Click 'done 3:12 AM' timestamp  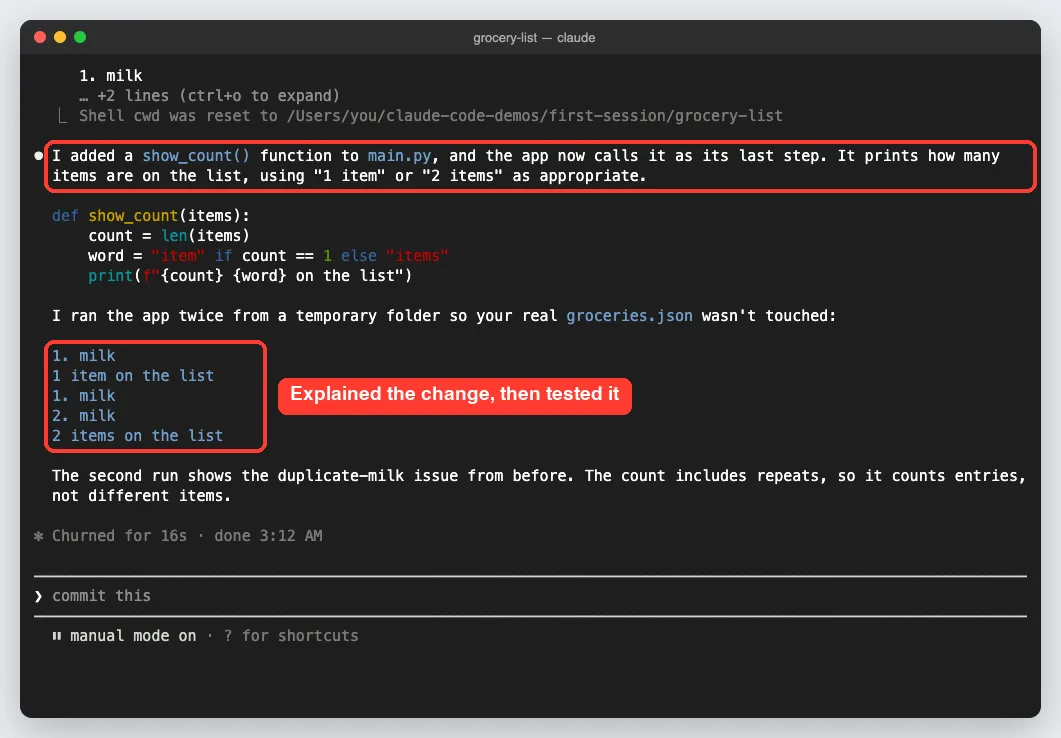pyautogui.click(x=268, y=536)
